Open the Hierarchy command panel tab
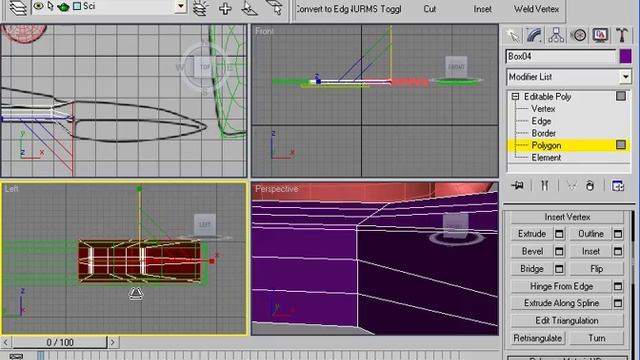 [556, 36]
